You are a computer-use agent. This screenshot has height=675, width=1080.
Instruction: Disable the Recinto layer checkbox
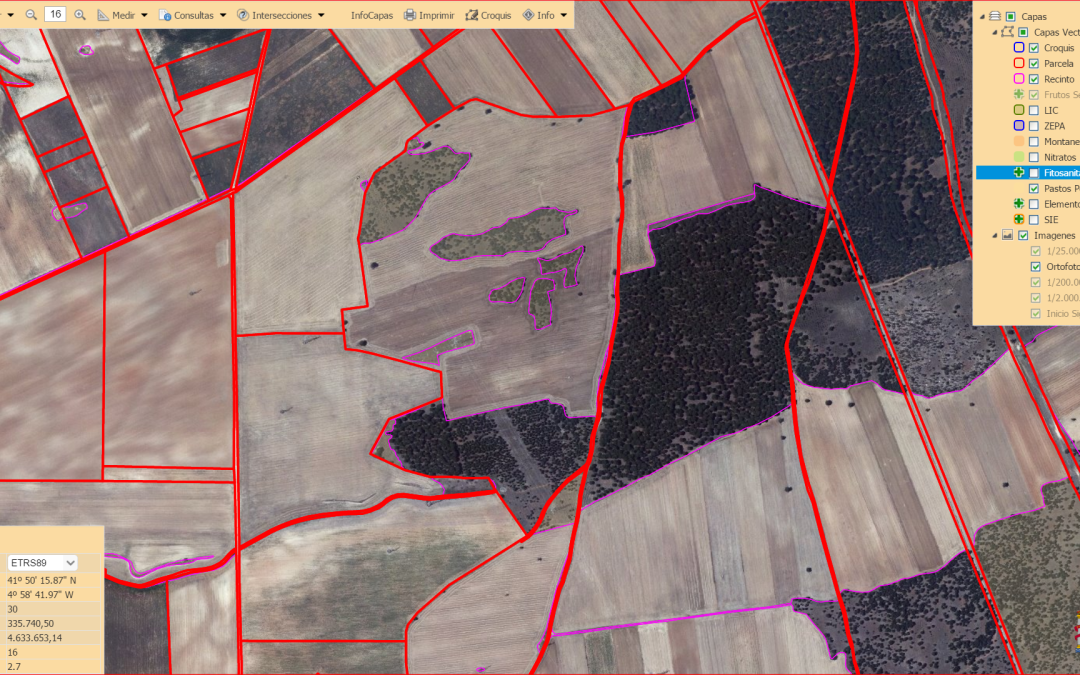point(1034,79)
